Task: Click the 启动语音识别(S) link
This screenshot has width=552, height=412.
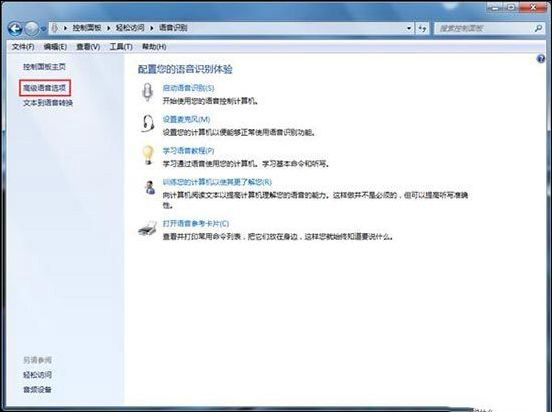Action: [x=188, y=88]
